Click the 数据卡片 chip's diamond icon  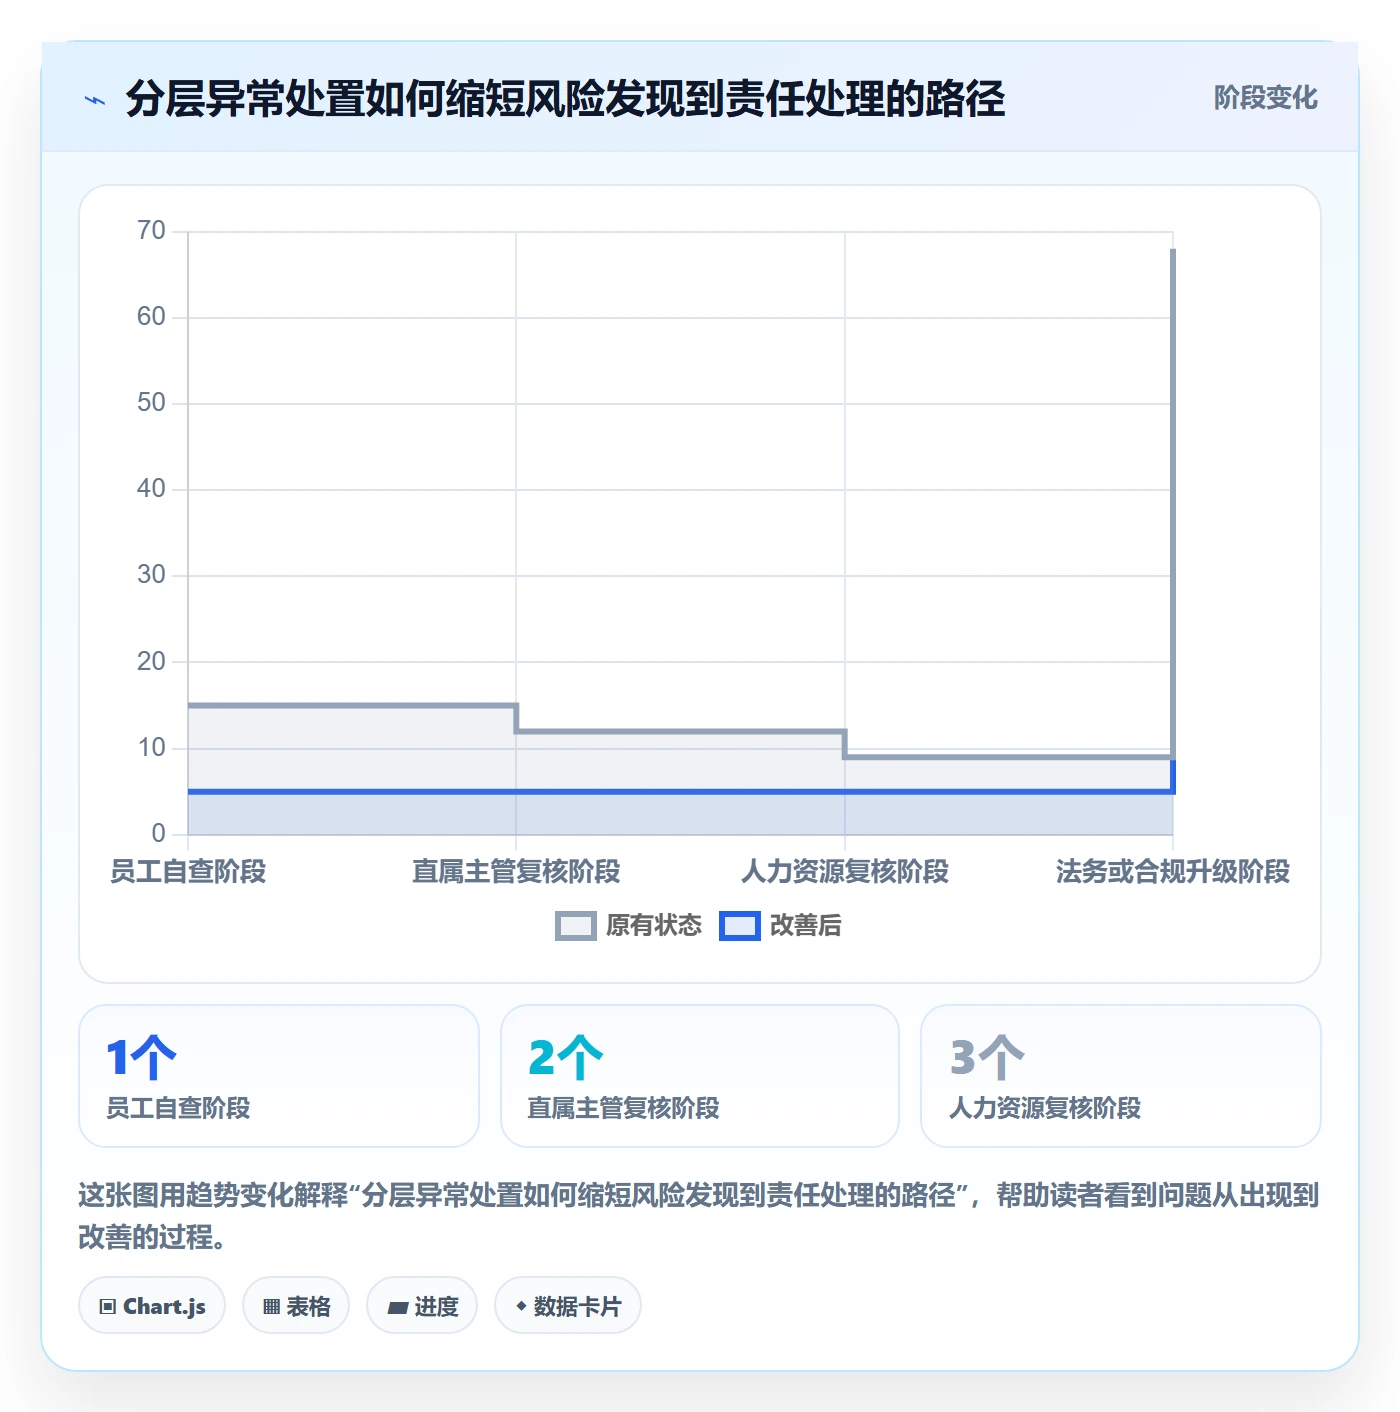[521, 1306]
